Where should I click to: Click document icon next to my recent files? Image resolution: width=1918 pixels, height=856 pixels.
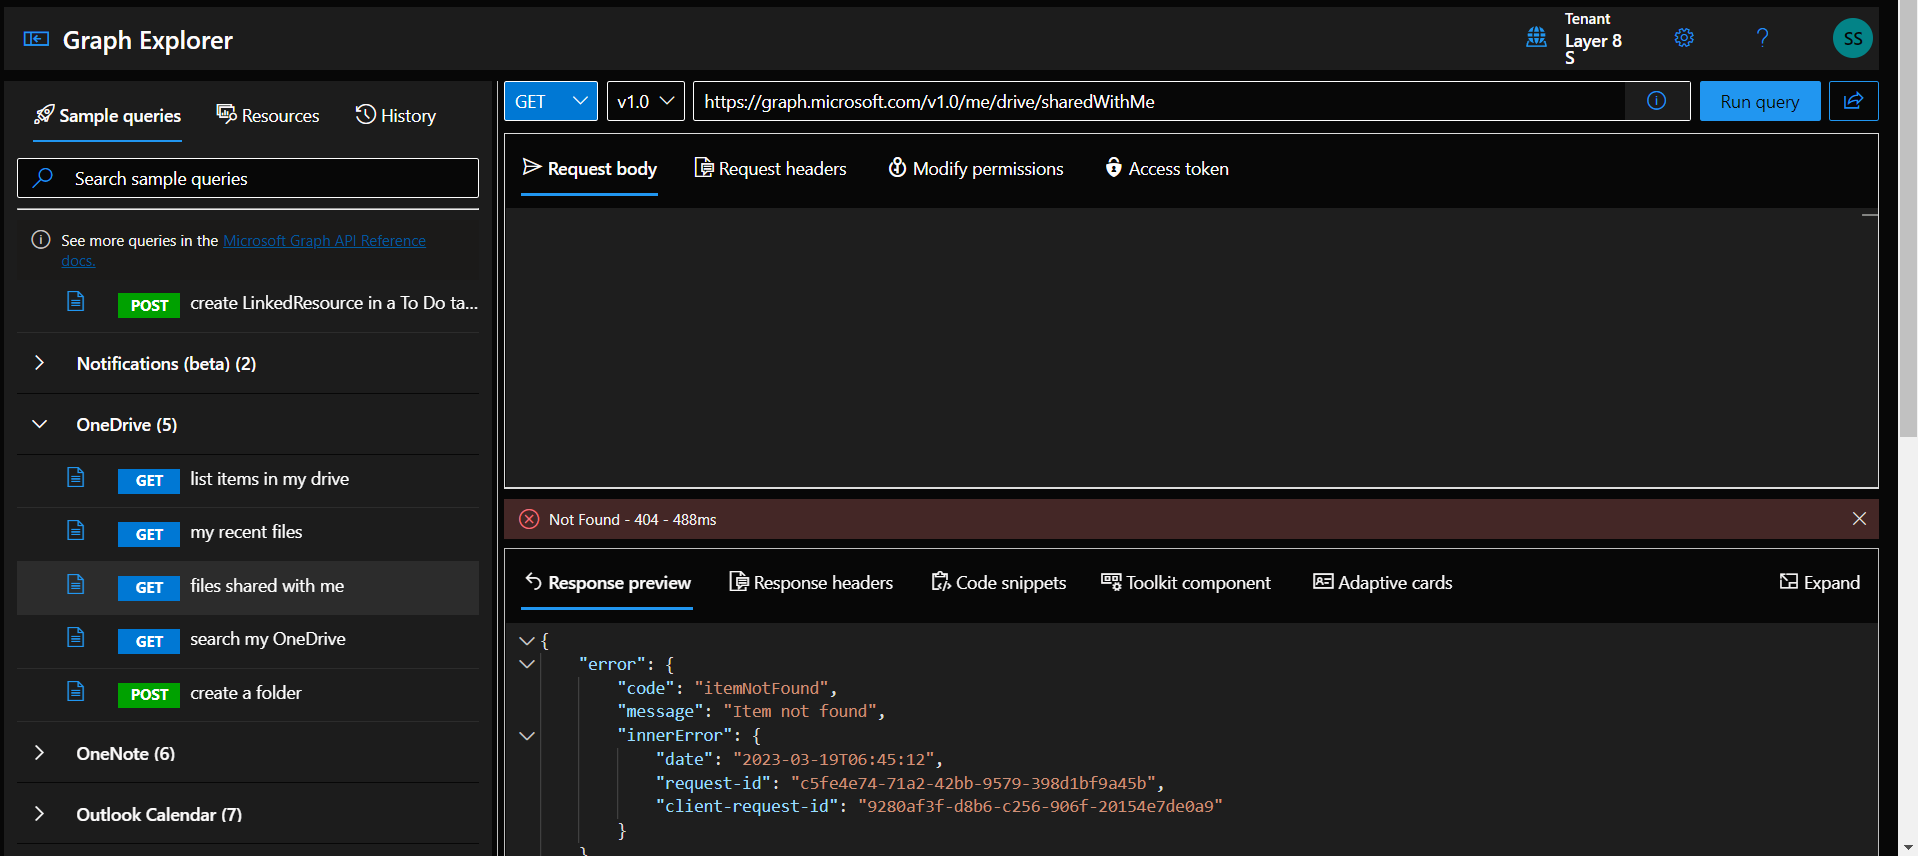coord(76,530)
